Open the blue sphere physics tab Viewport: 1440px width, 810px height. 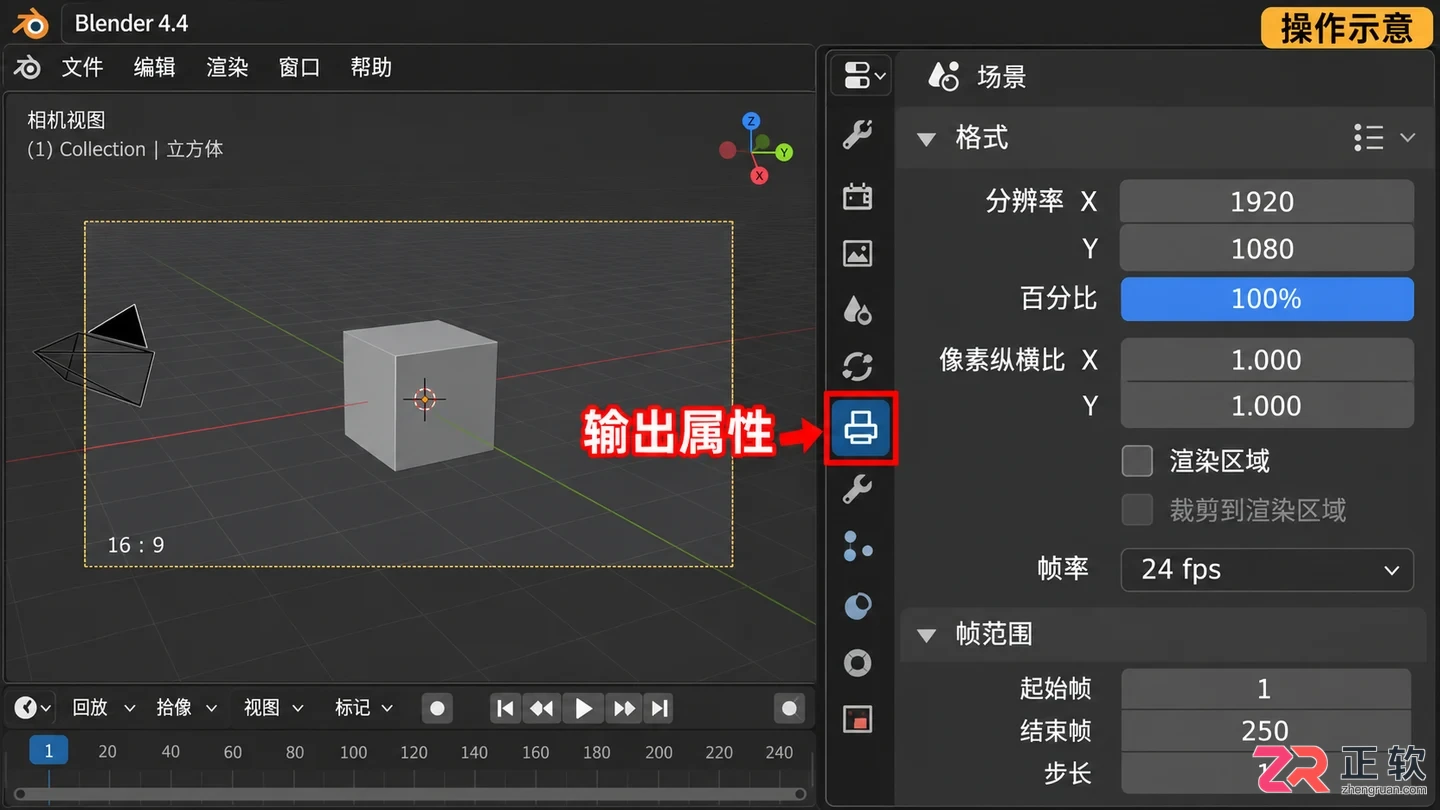(x=857, y=605)
